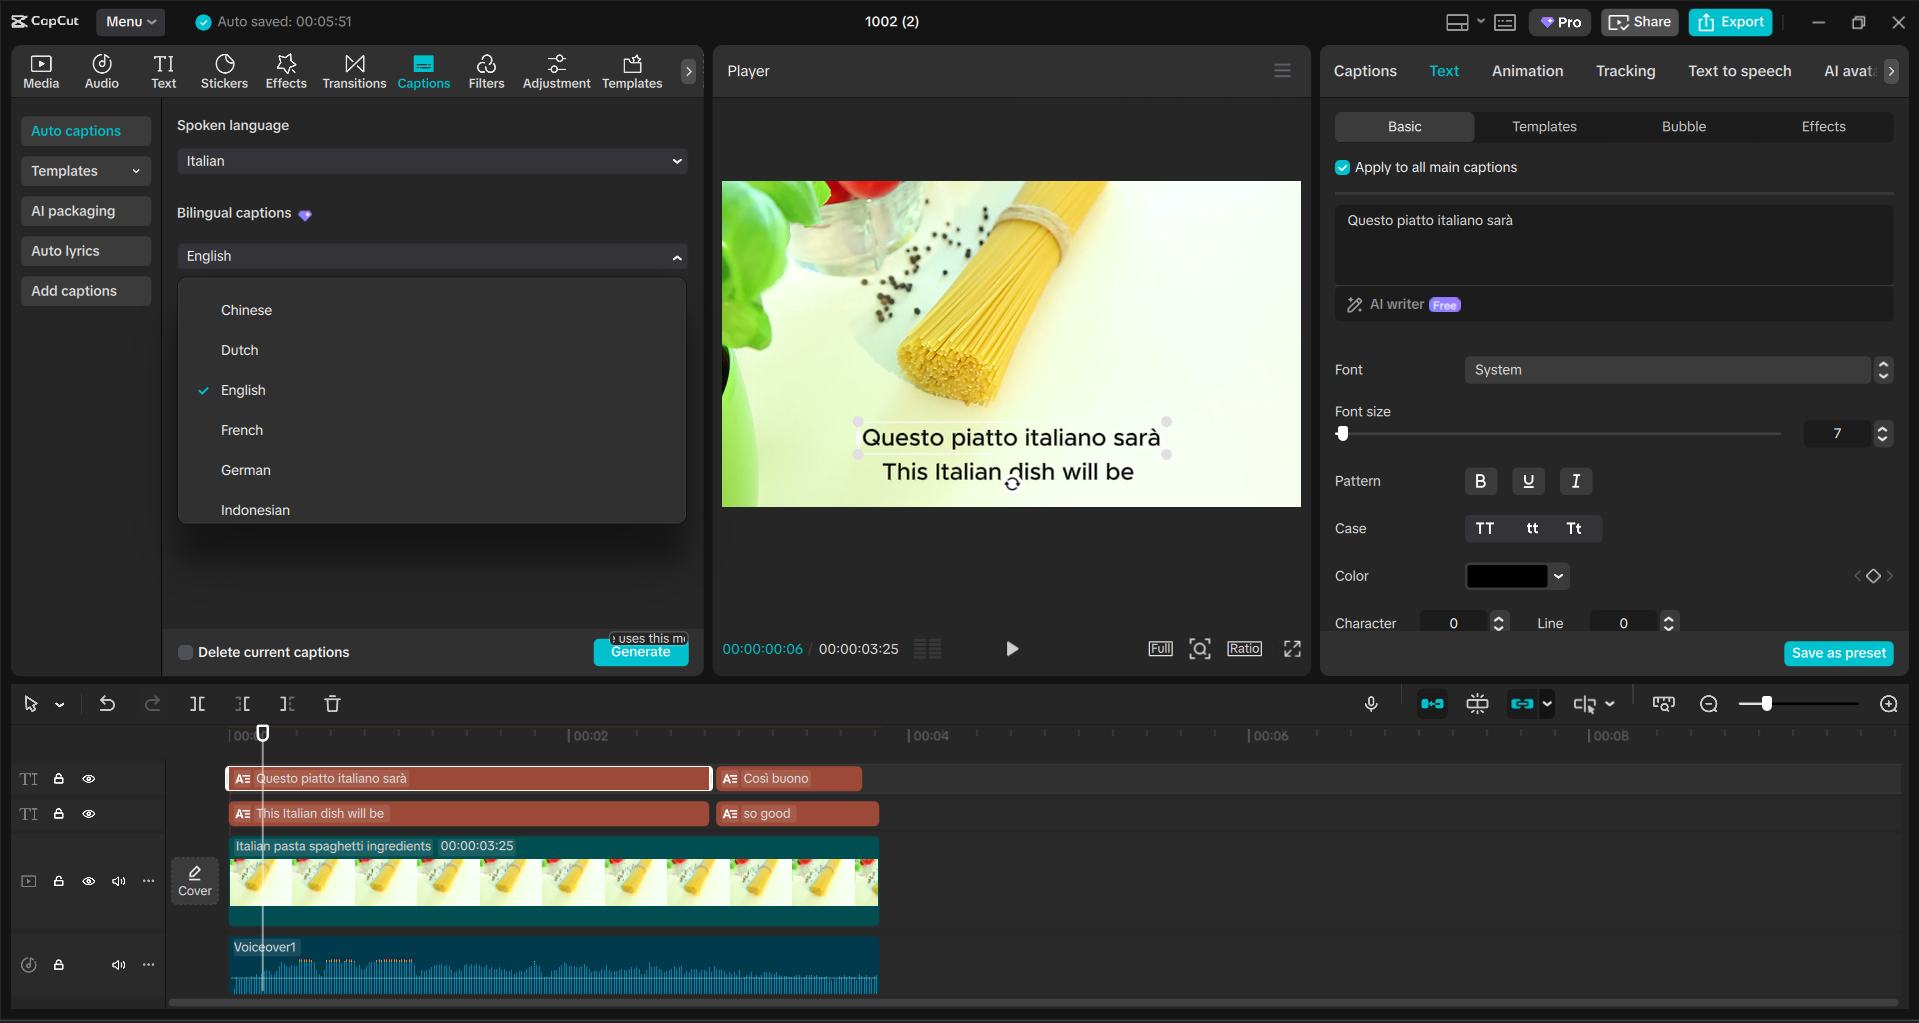Uncheck Apply to all main captions
1919x1023 pixels.
[x=1341, y=167]
